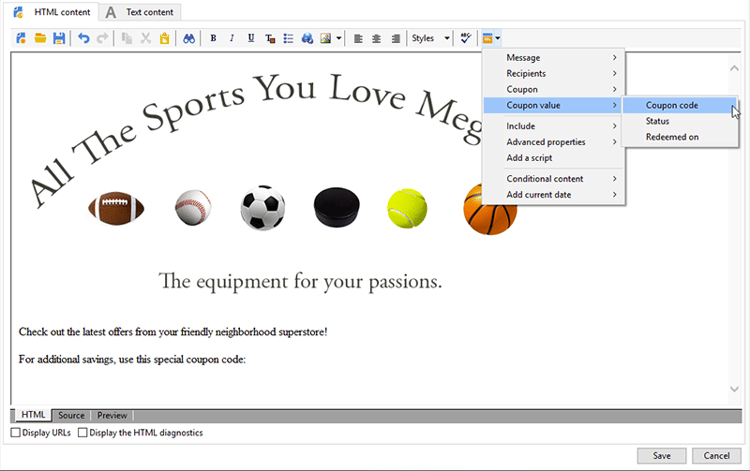Click the Cancel button

pyautogui.click(x=716, y=455)
